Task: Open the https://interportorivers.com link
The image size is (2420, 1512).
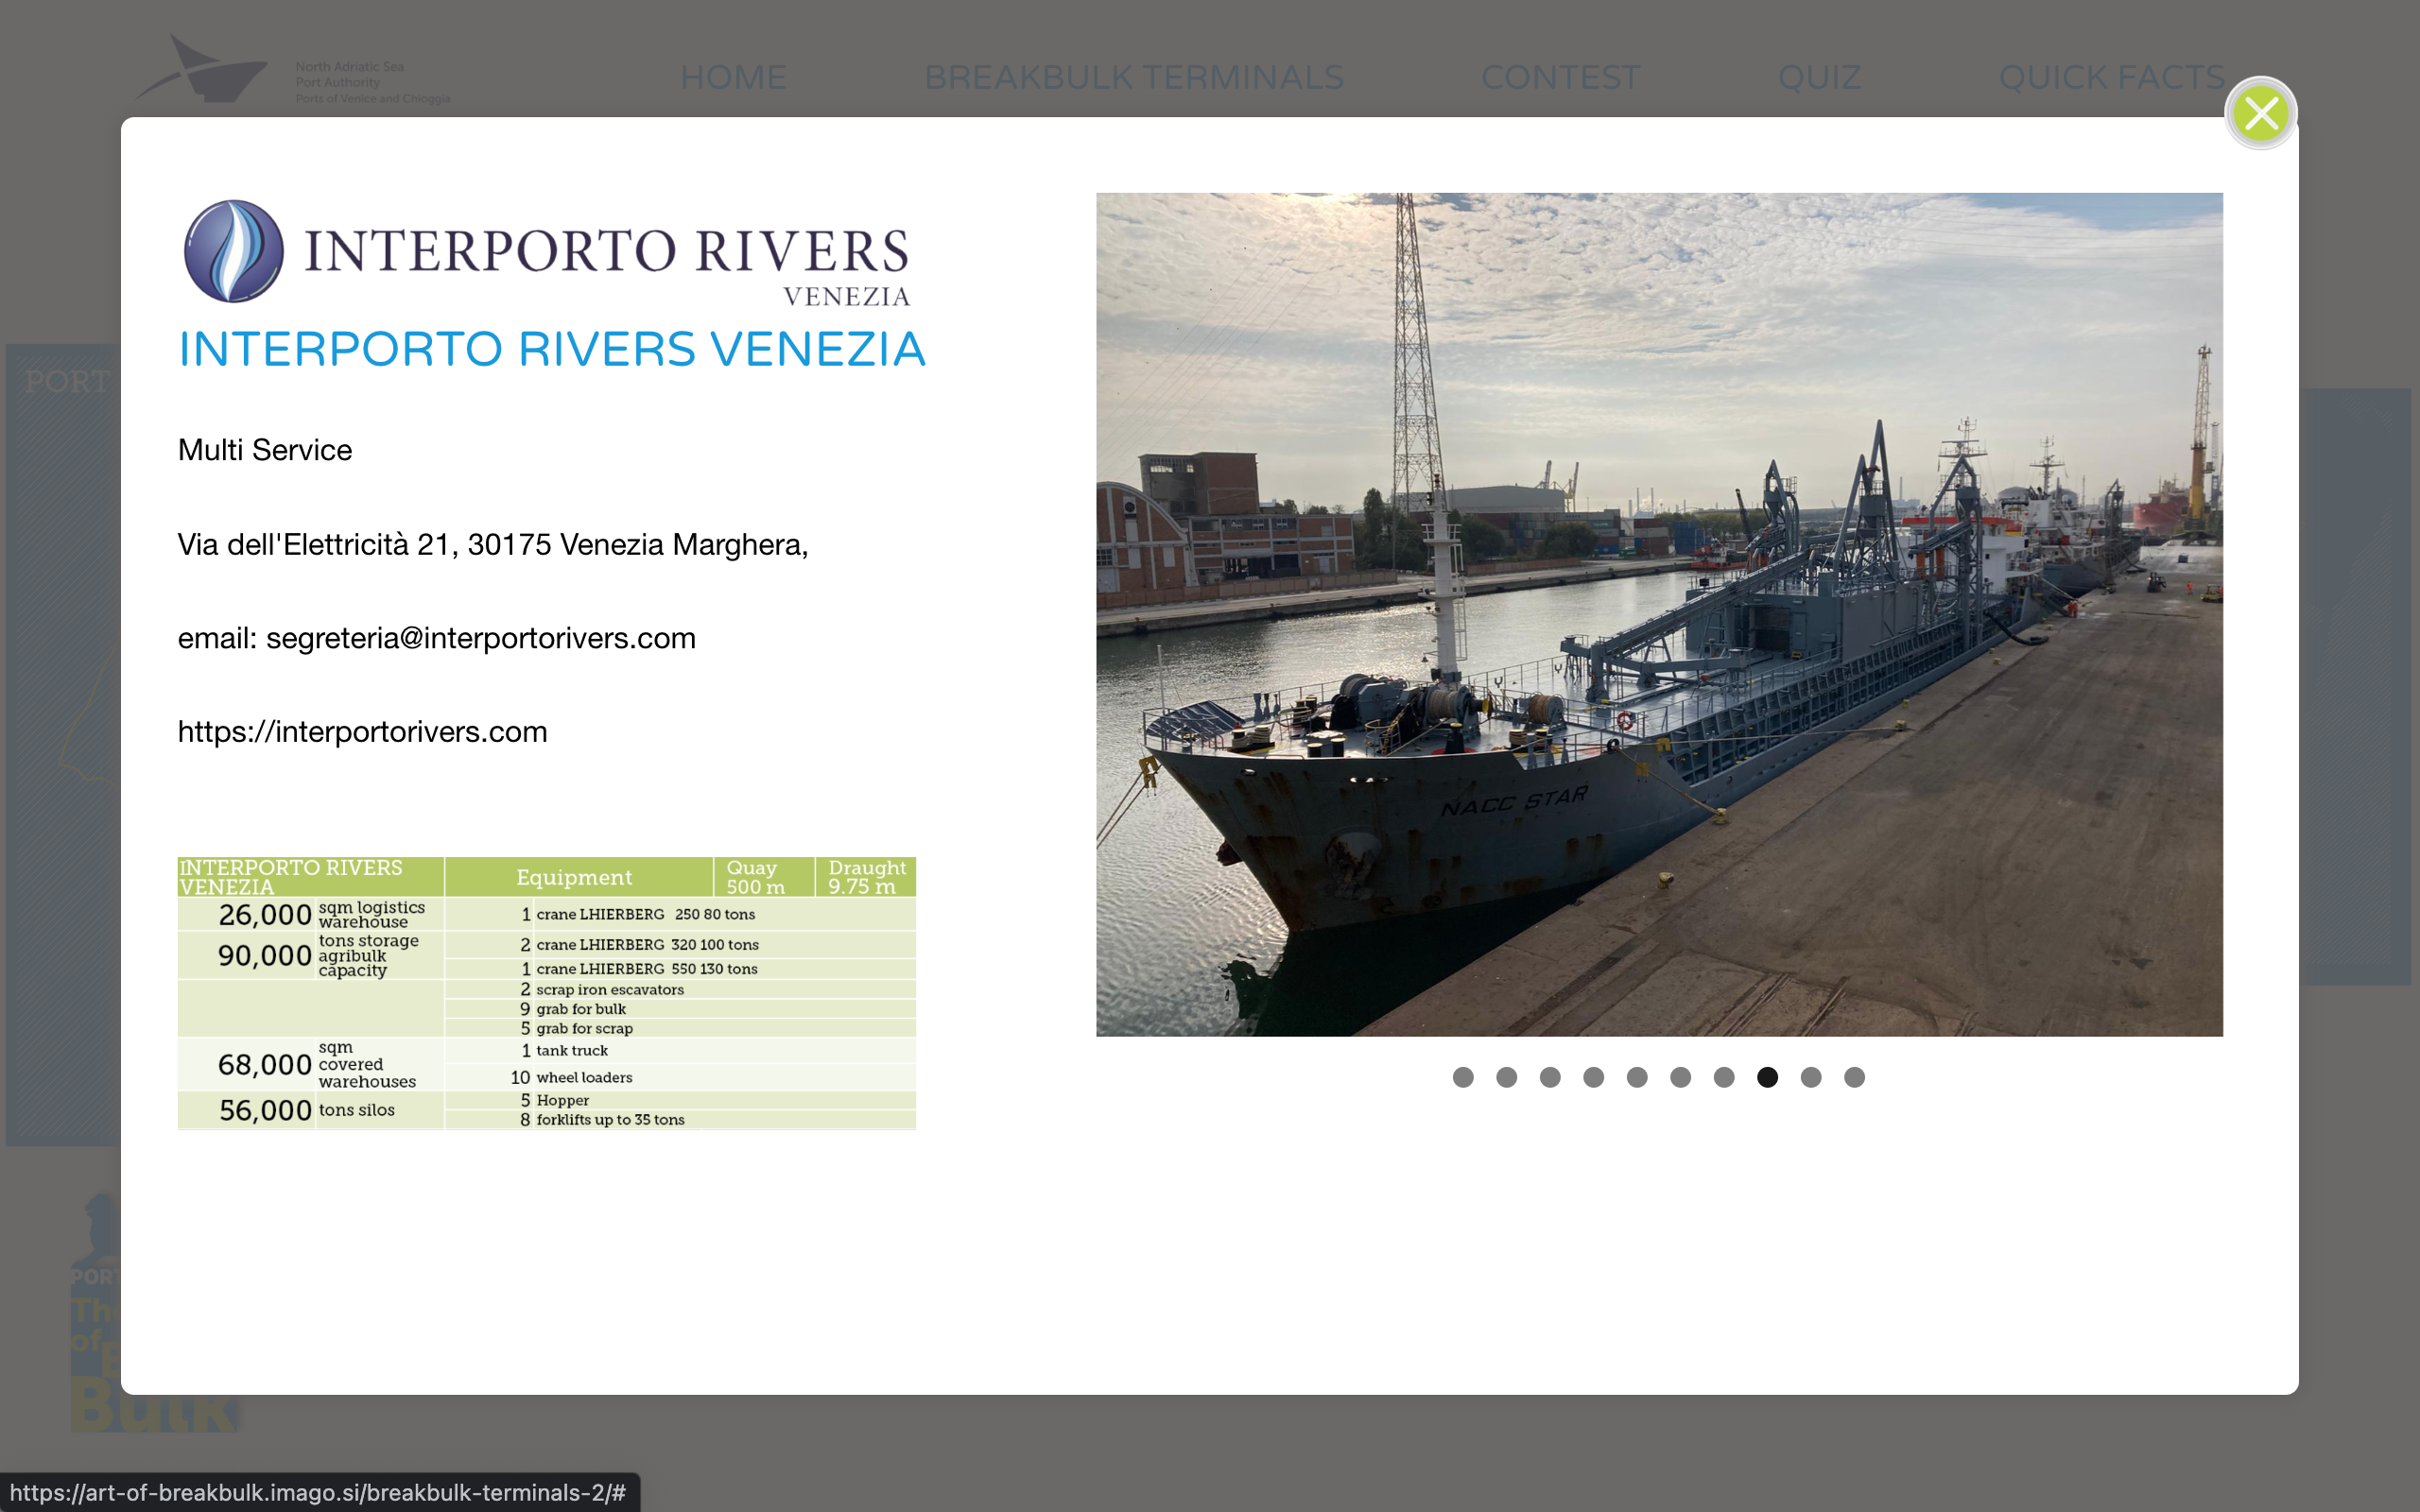Action: [x=362, y=732]
